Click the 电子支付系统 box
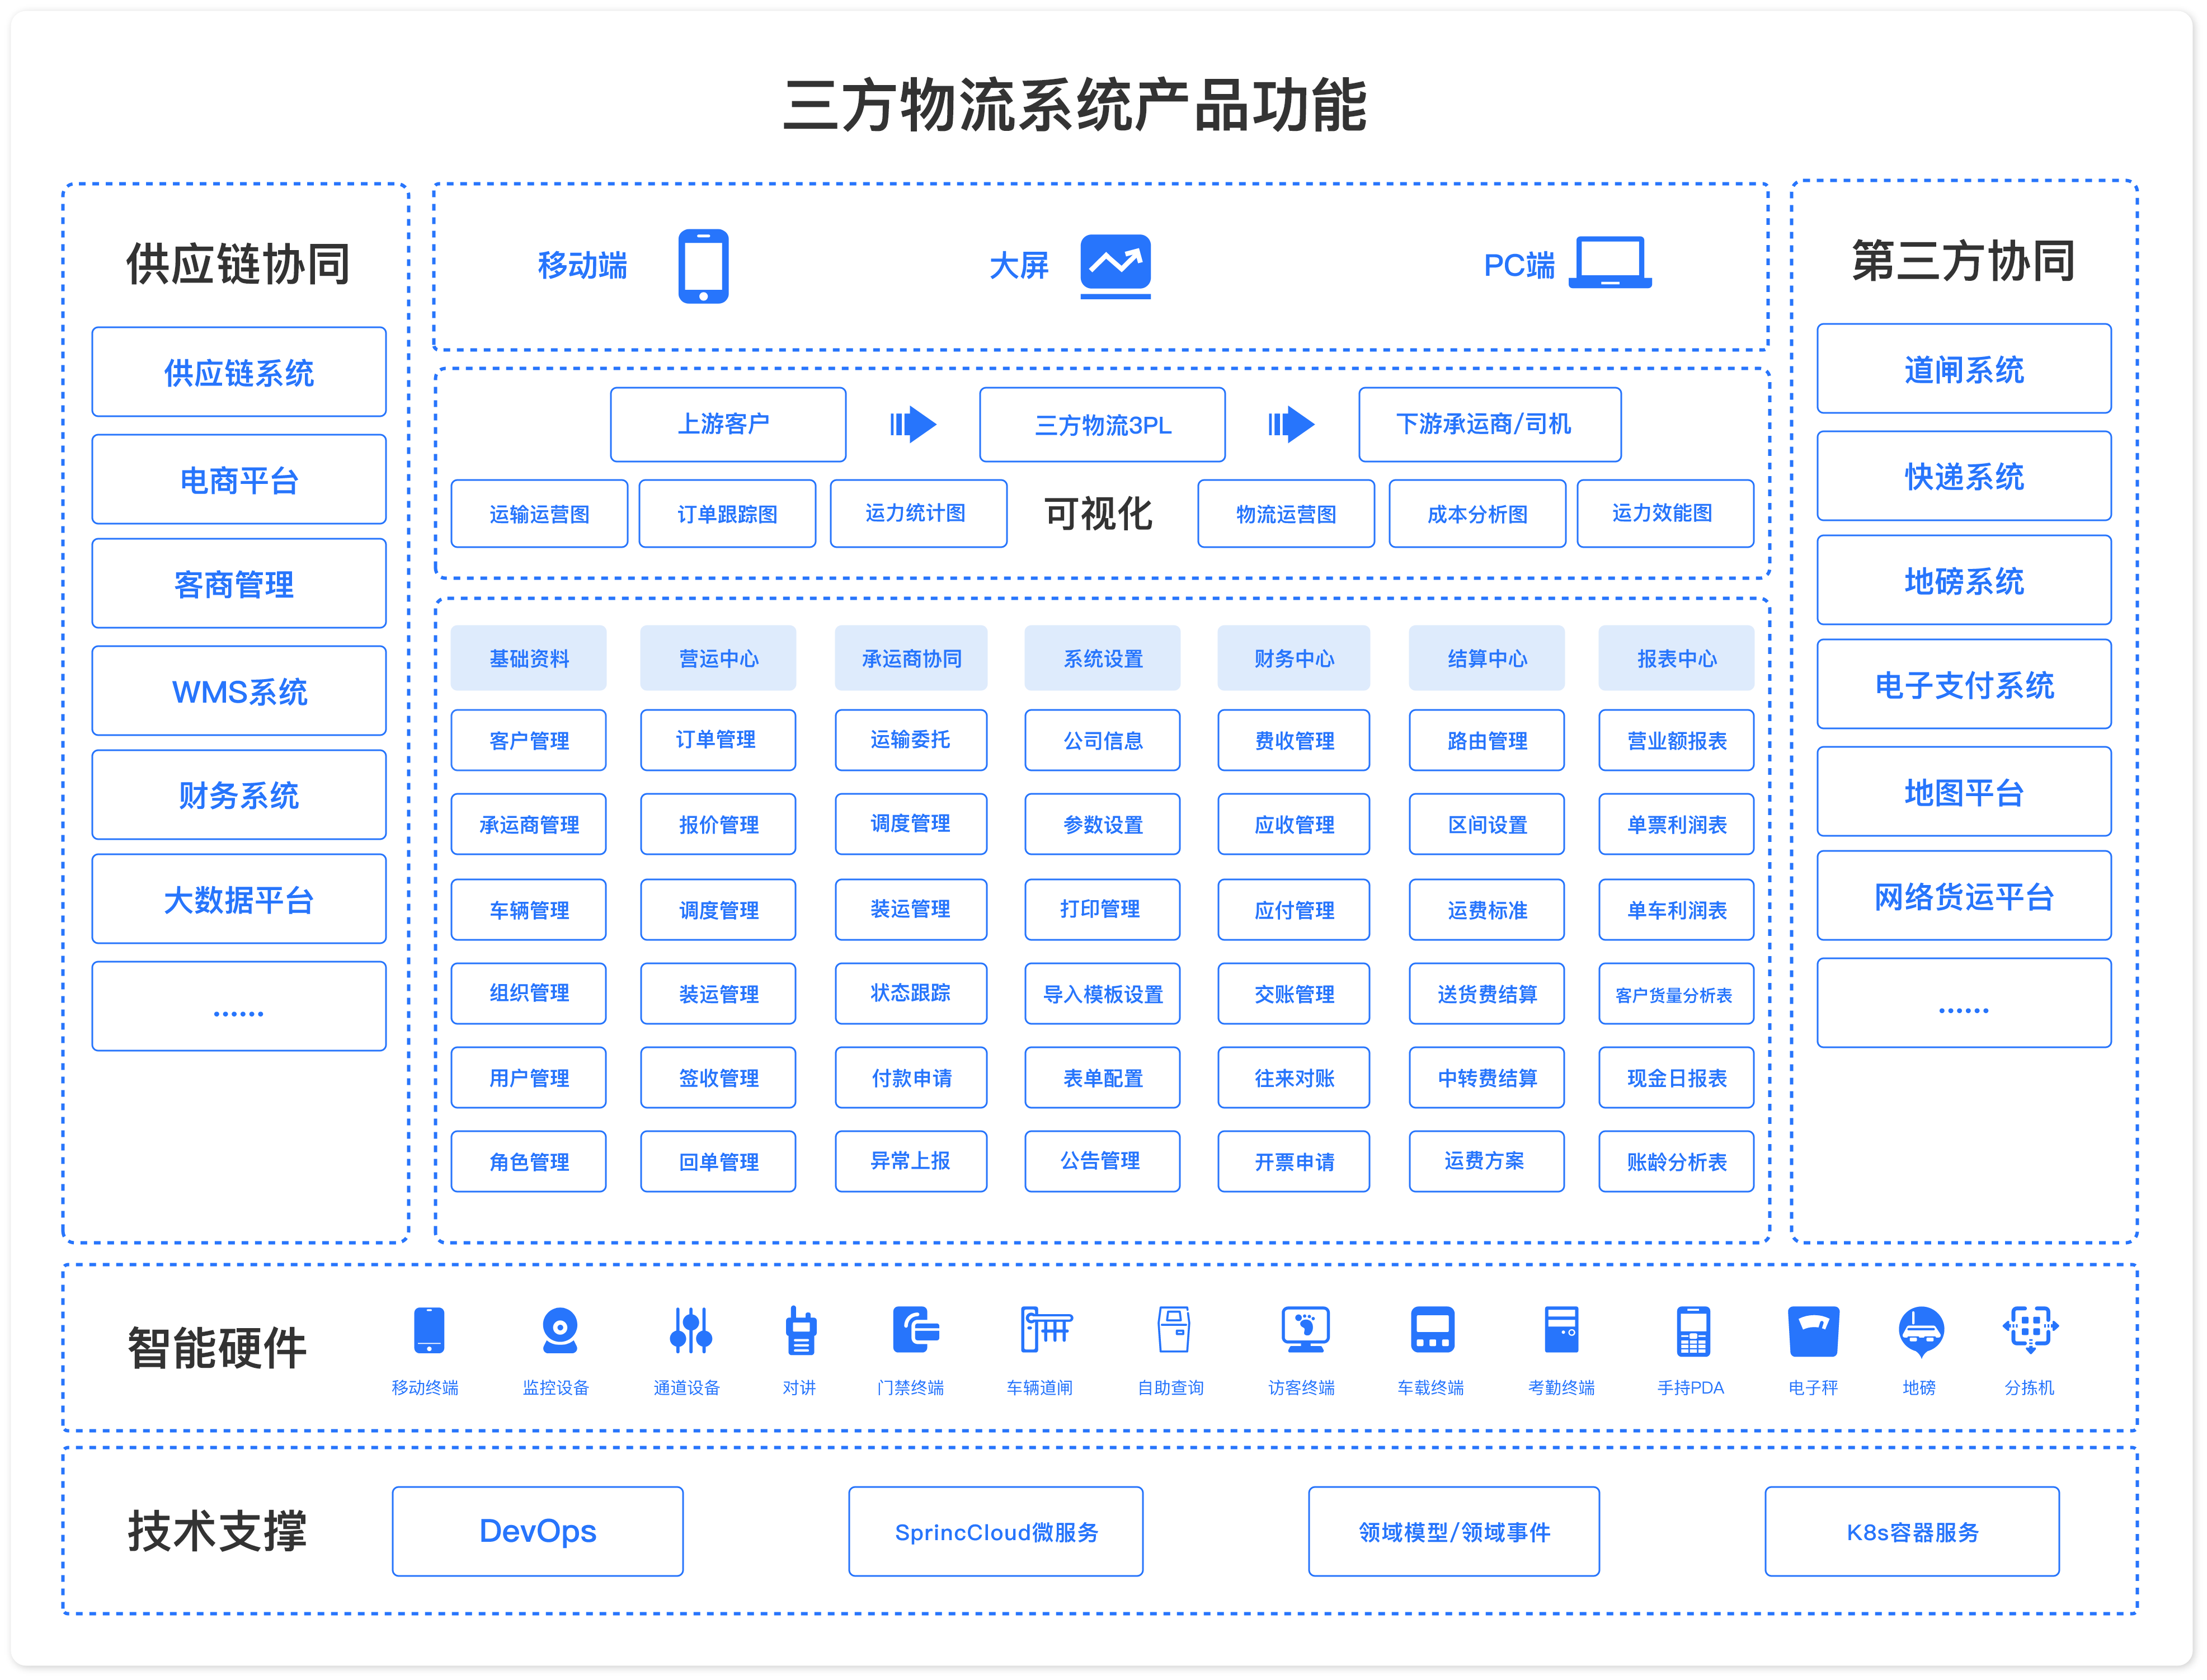The height and width of the screenshot is (1680, 2207). tap(1964, 685)
